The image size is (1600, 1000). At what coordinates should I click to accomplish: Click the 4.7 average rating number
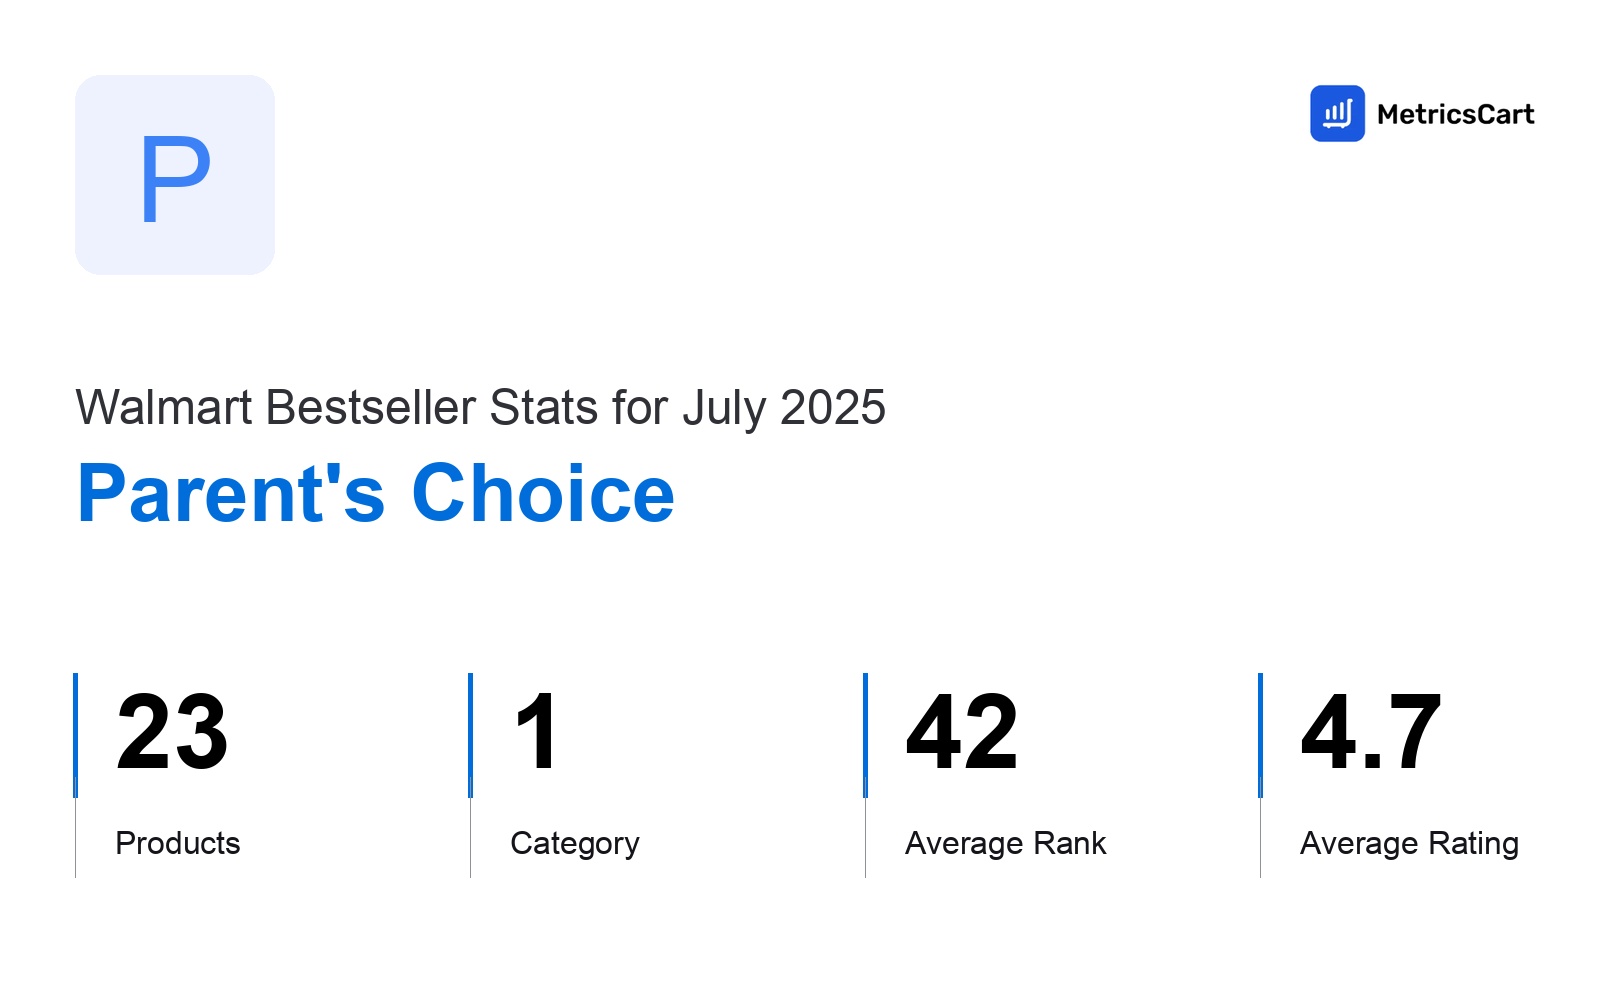(1371, 733)
